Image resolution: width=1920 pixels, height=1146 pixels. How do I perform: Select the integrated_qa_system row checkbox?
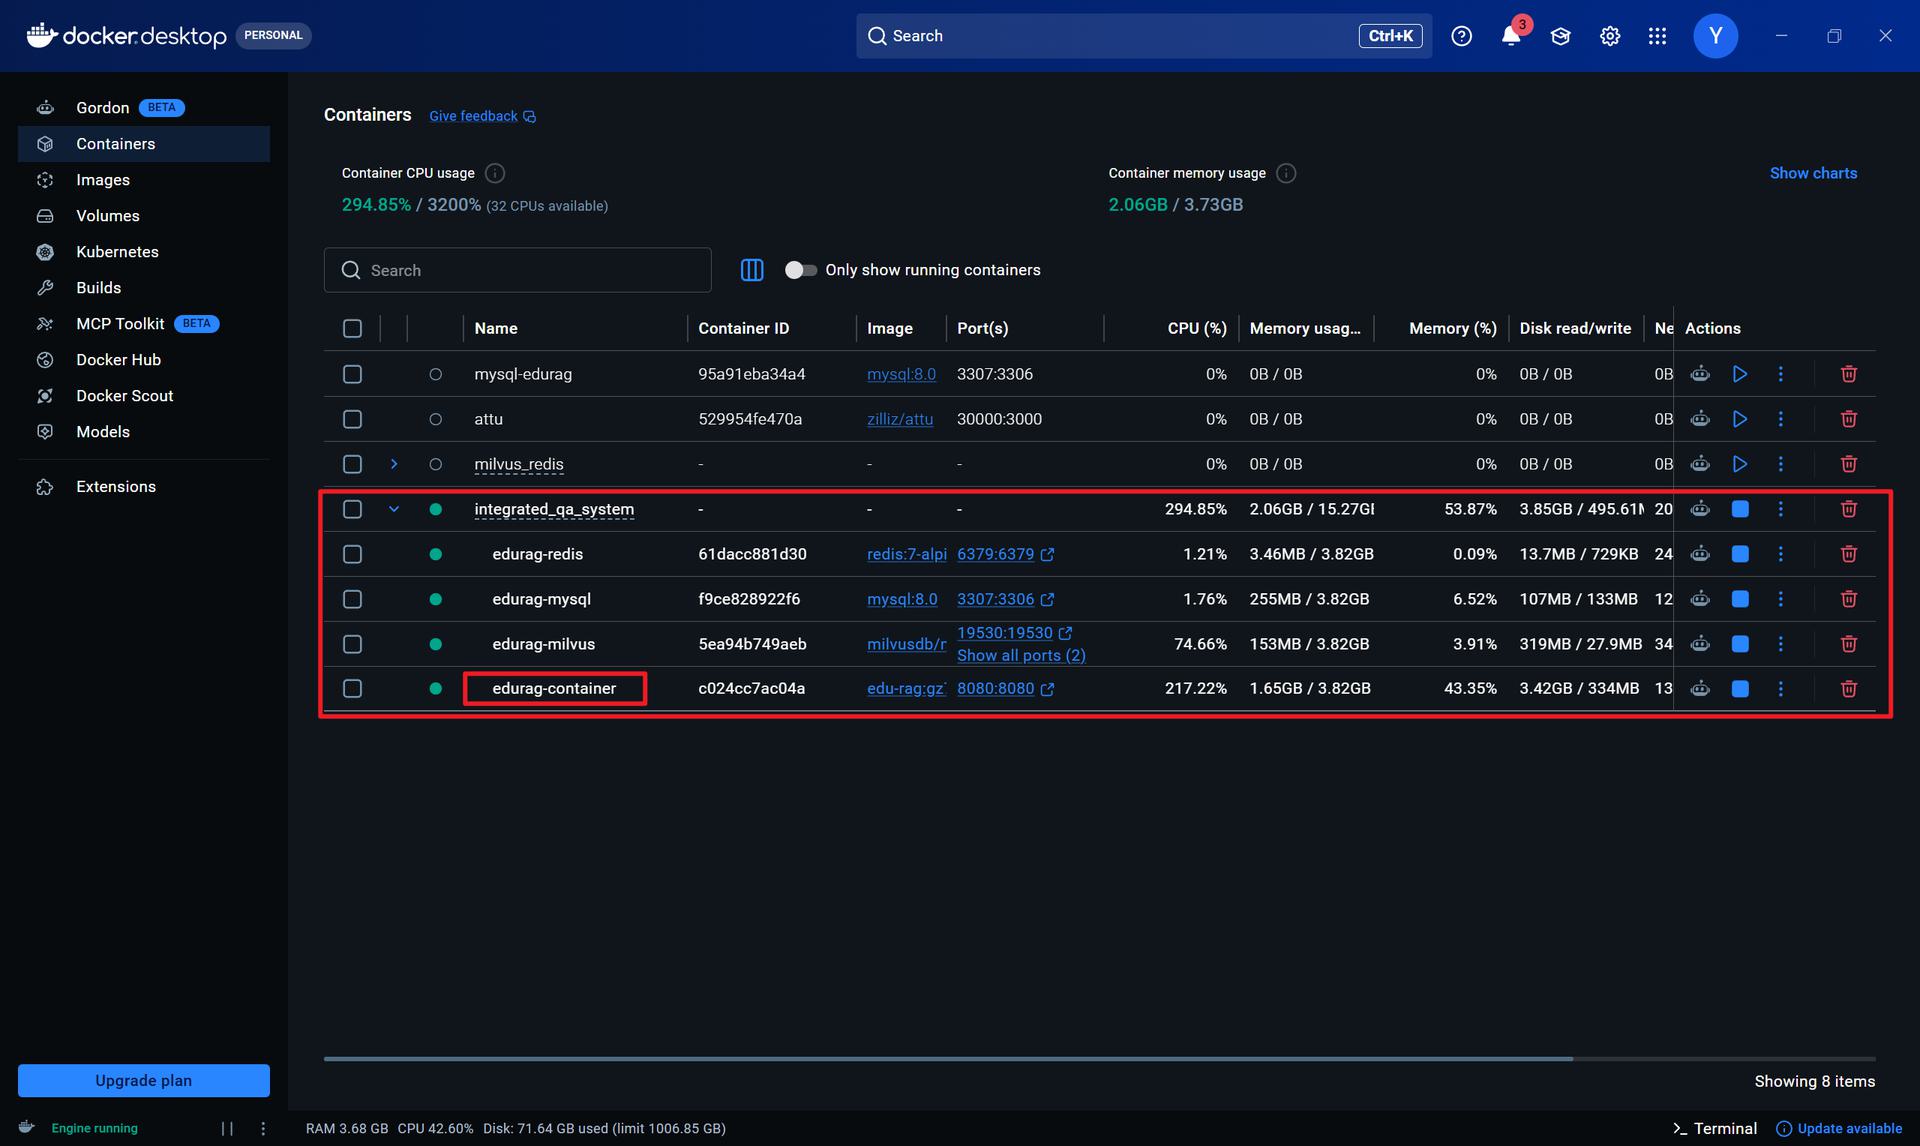(352, 509)
